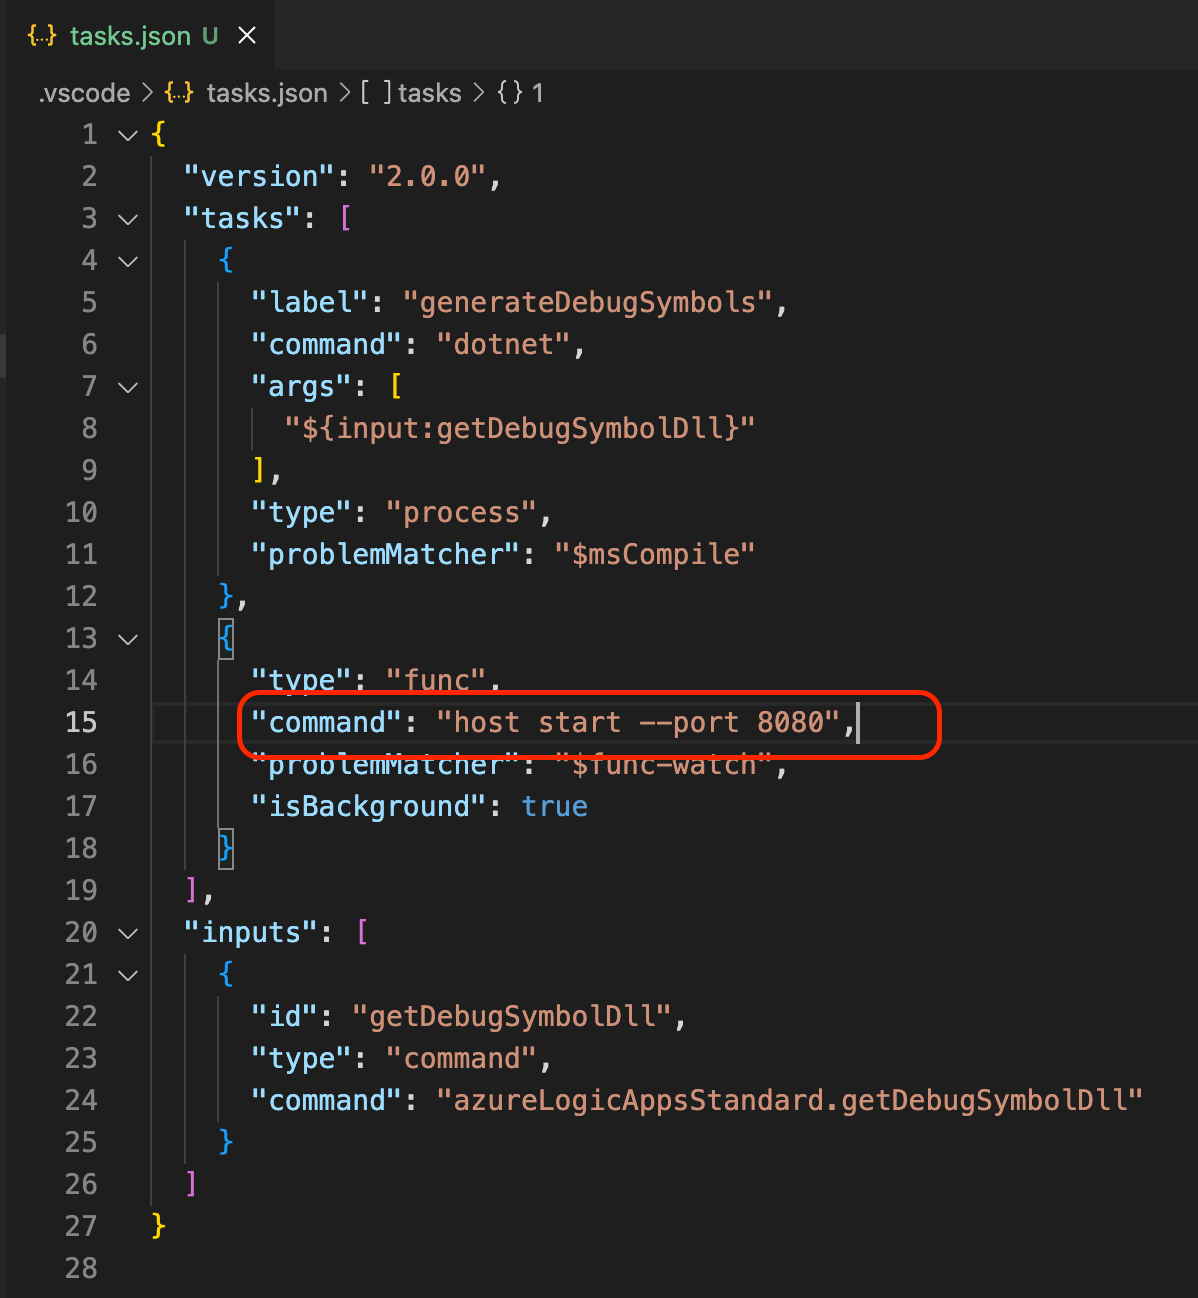Open the .vscode breadcrumb folder
This screenshot has height=1298, width=1198.
85,93
